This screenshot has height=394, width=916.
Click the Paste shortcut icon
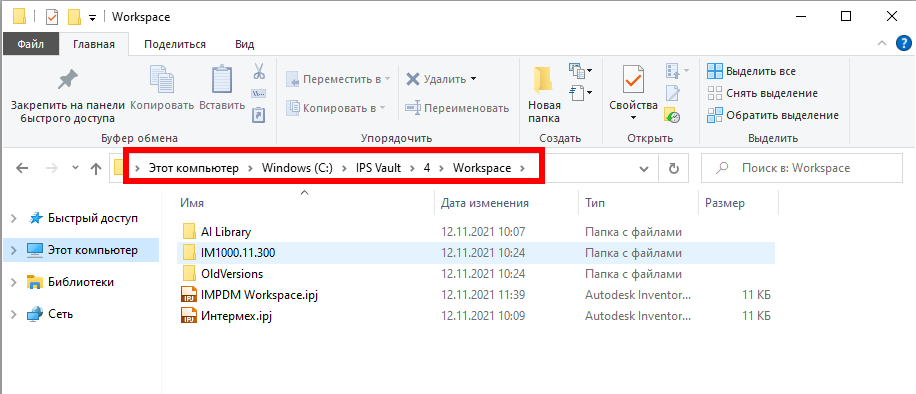point(259,114)
